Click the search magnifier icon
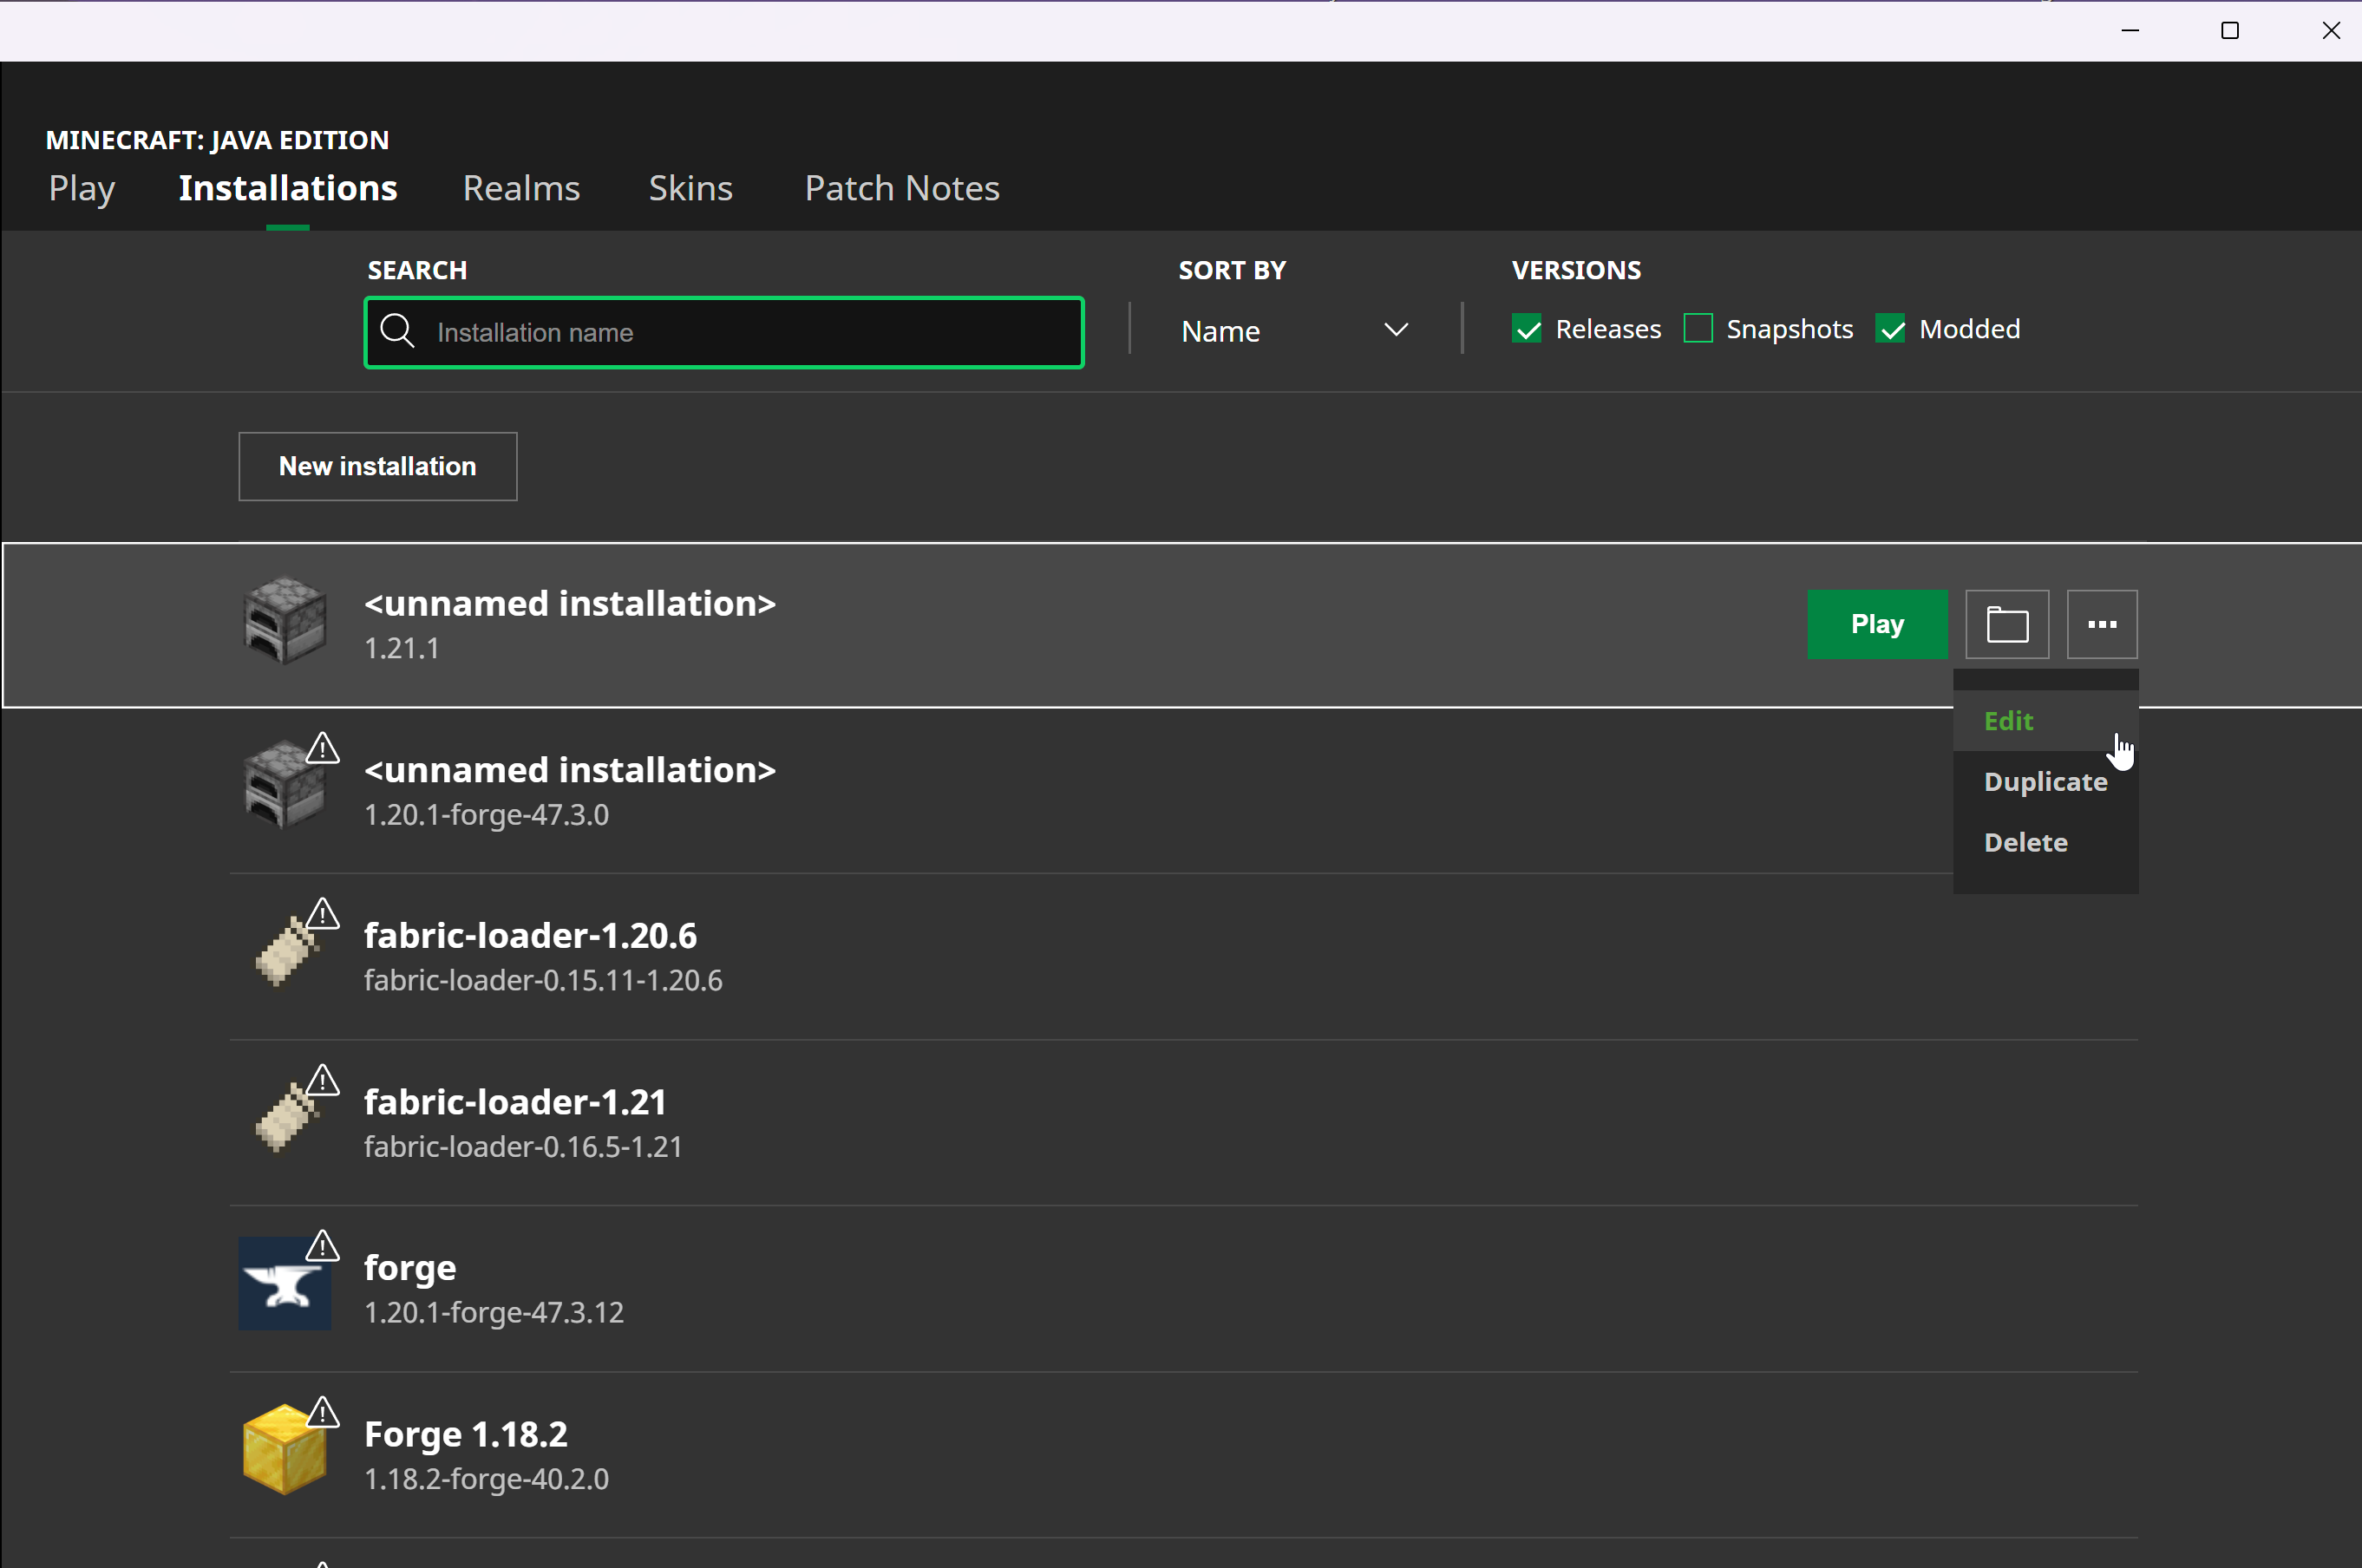The width and height of the screenshot is (2362, 1568). point(397,331)
